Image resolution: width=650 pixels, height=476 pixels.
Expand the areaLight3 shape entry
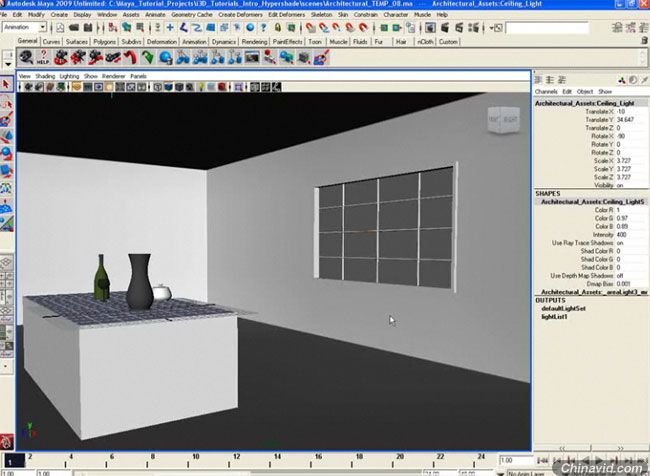594,292
